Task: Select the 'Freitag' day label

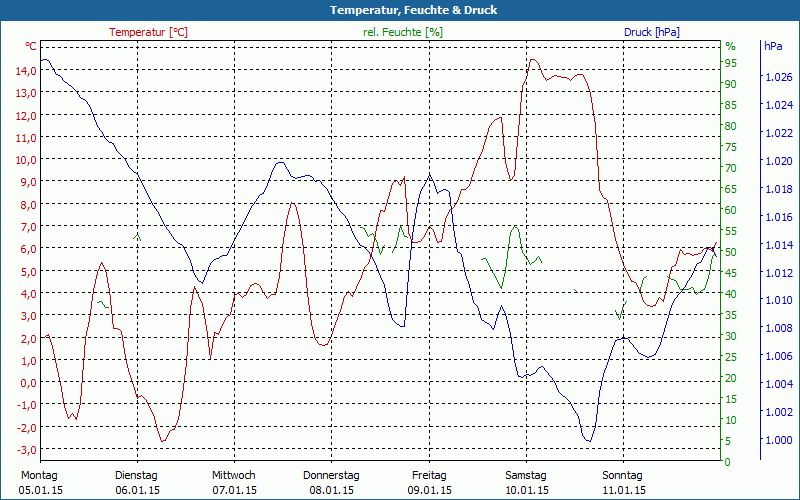Action: tap(429, 475)
